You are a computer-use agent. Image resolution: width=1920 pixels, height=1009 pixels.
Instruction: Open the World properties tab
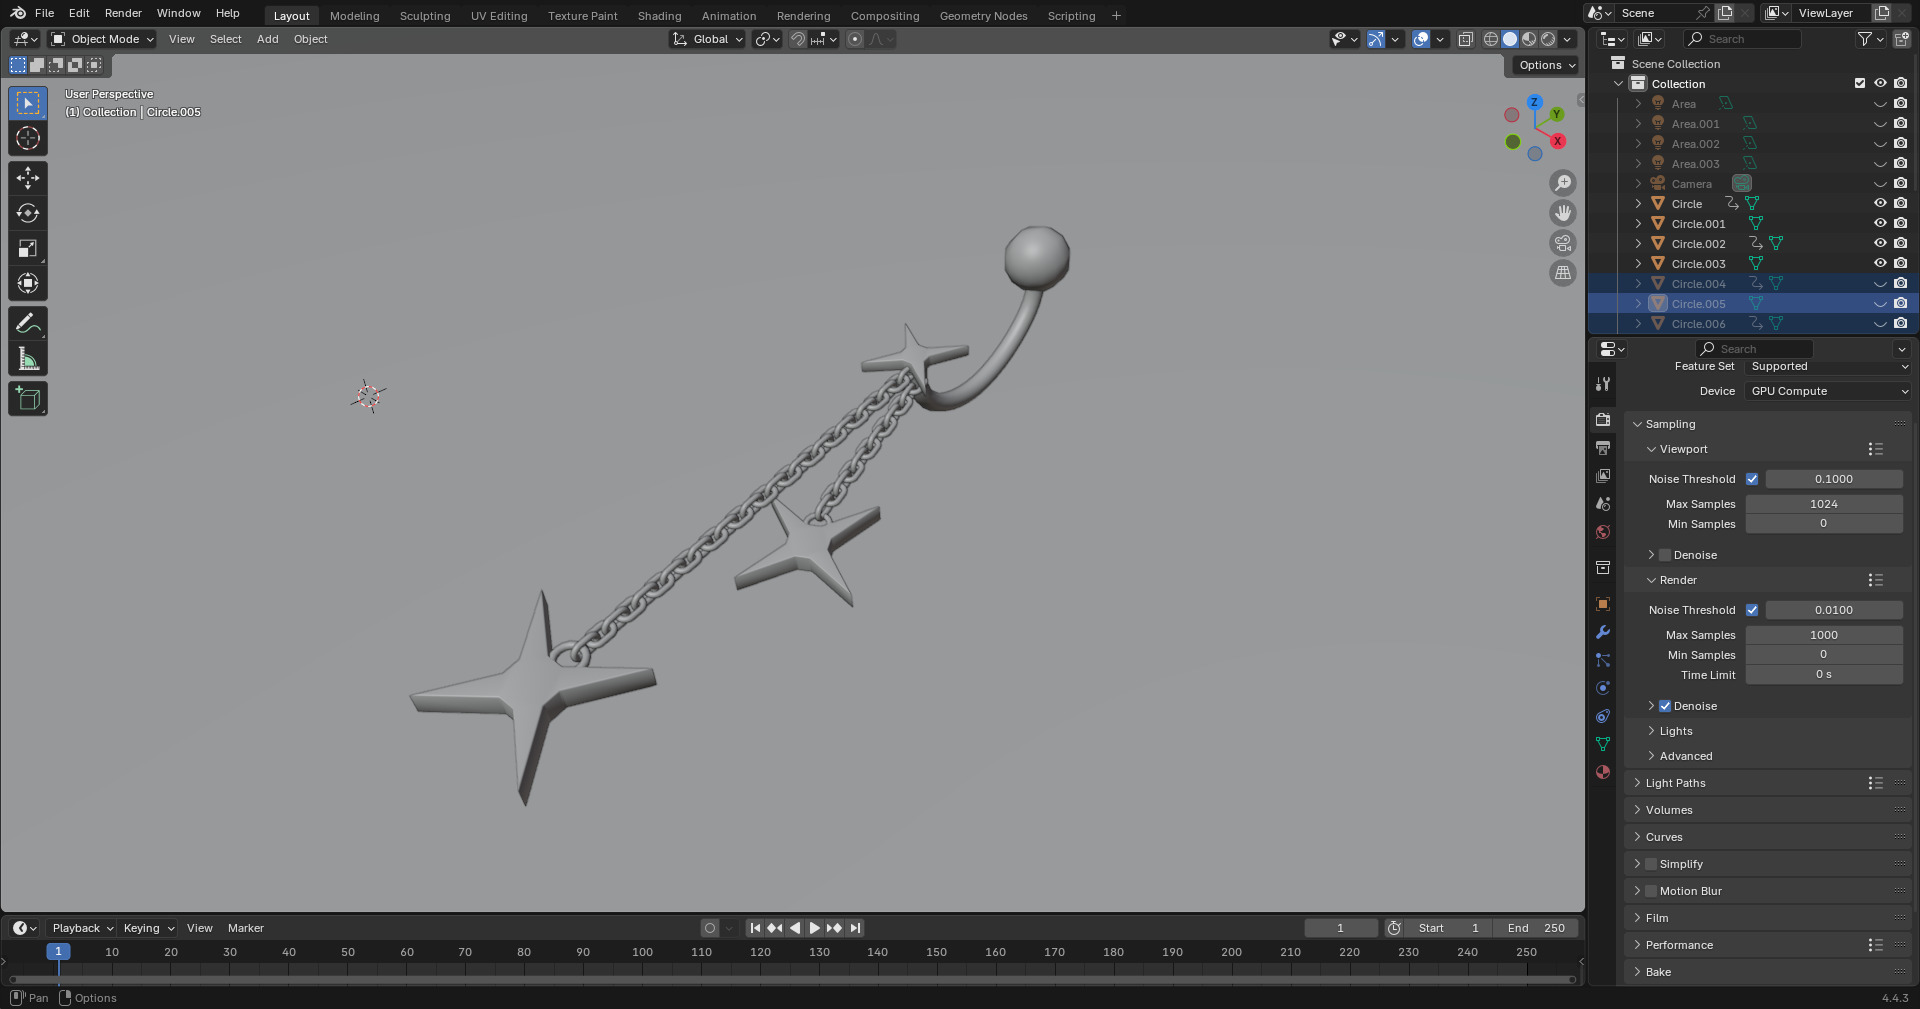[1603, 532]
